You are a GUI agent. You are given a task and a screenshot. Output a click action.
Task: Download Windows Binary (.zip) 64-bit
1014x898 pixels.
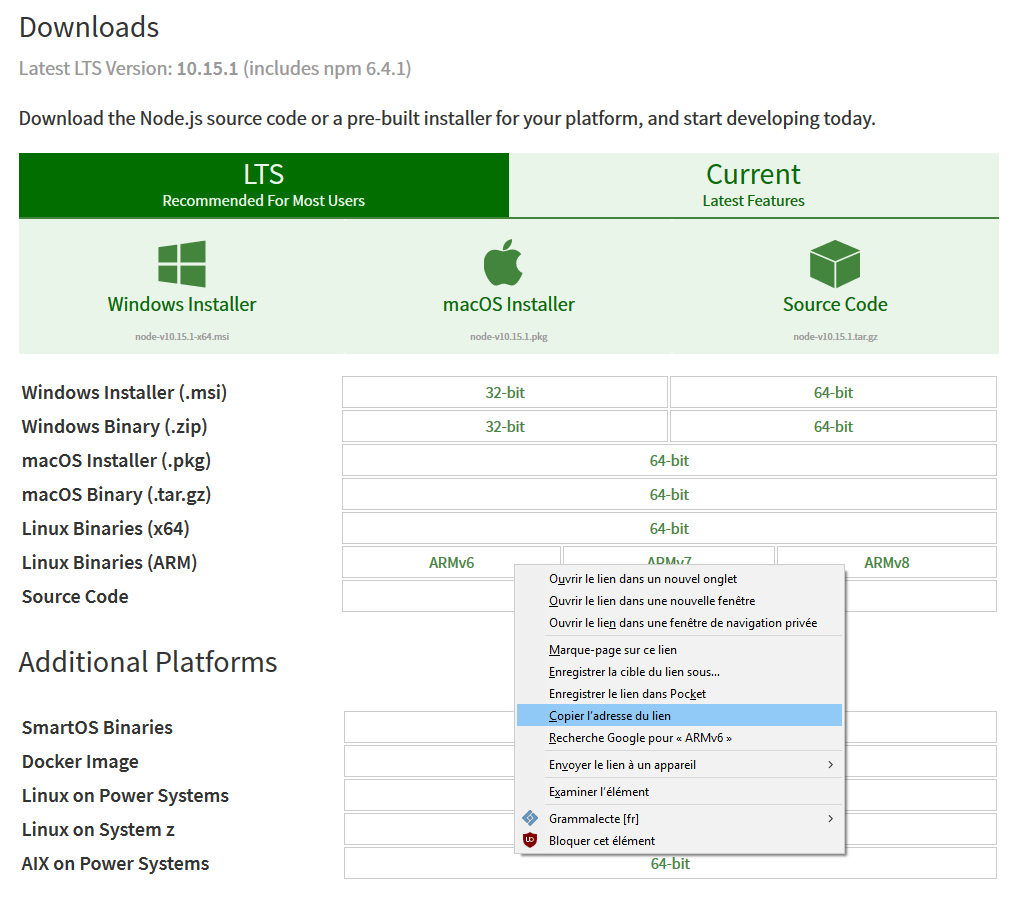[x=833, y=427]
